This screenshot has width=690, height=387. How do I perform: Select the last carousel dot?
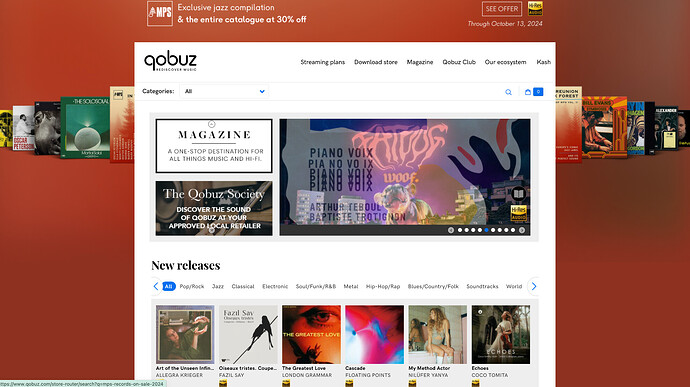pyautogui.click(x=513, y=230)
